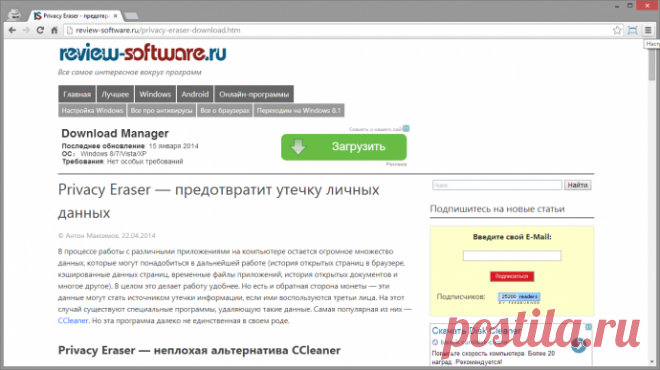Open the Chrome menu hamburger icon
This screenshot has width=660, height=370.
tap(648, 30)
